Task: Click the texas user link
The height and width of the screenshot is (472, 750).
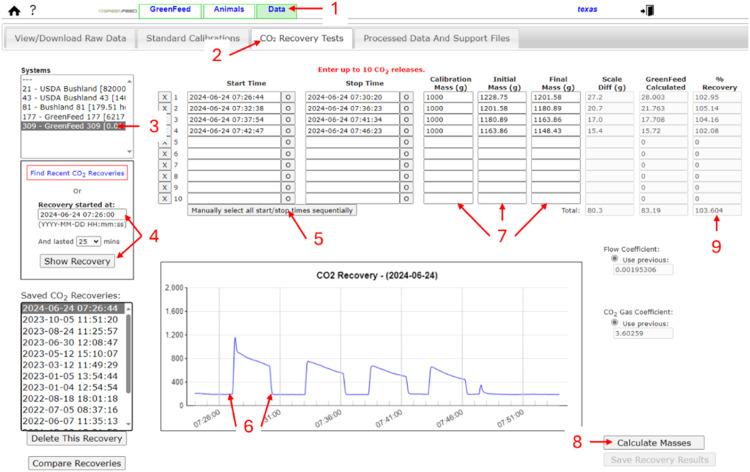Action: point(587,9)
